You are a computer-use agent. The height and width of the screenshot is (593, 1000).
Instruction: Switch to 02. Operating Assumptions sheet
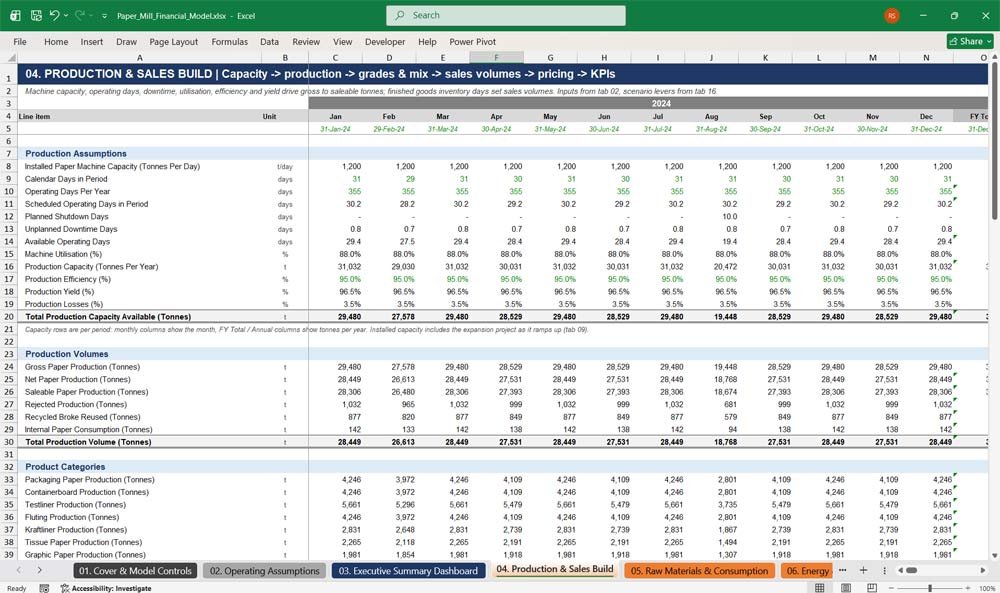tap(265, 571)
